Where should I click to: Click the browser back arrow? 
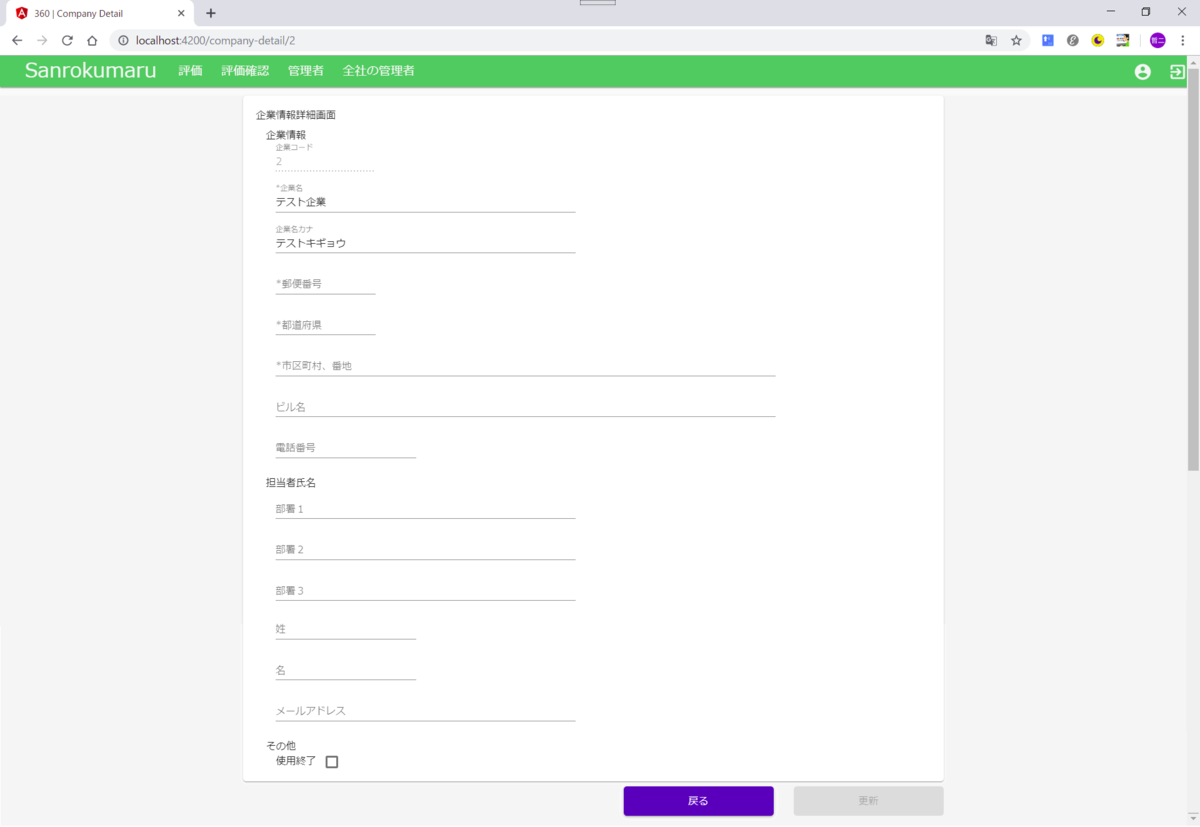[17, 41]
